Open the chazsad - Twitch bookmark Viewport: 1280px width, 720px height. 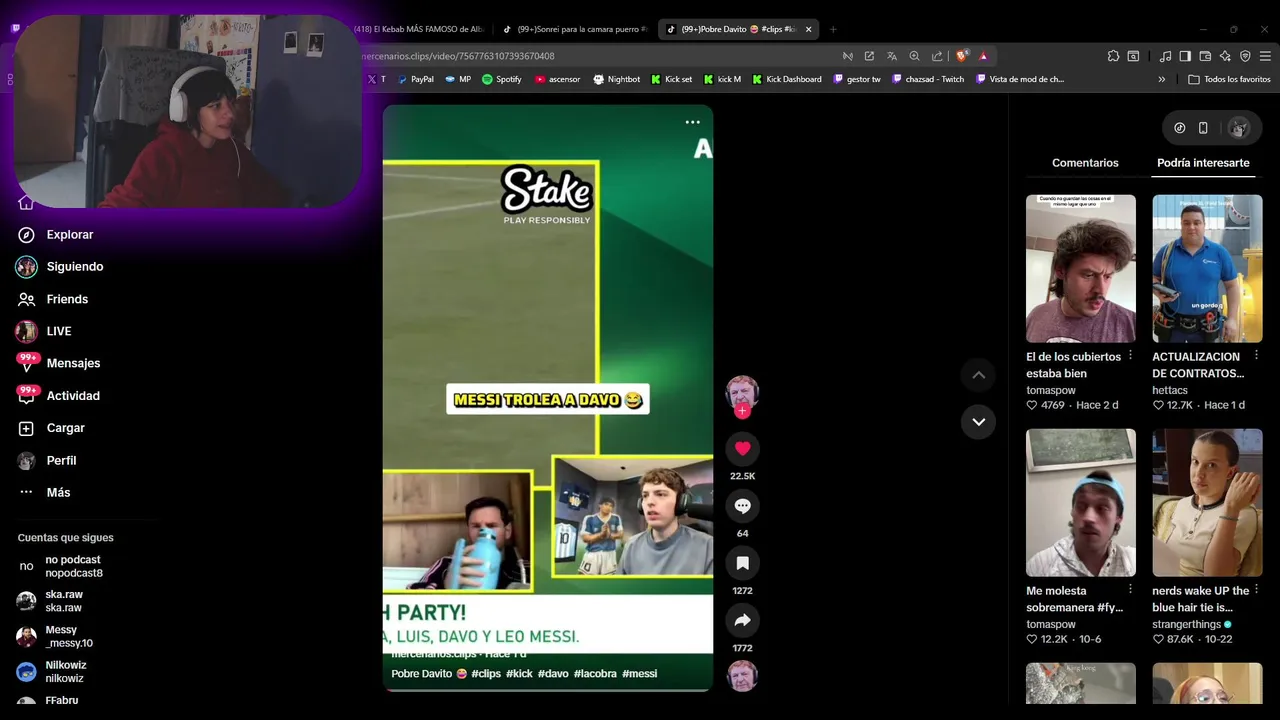pos(928,79)
